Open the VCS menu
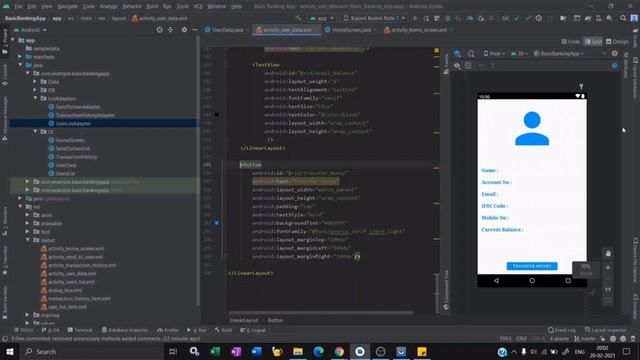This screenshot has height=360, width=640. 198,7
